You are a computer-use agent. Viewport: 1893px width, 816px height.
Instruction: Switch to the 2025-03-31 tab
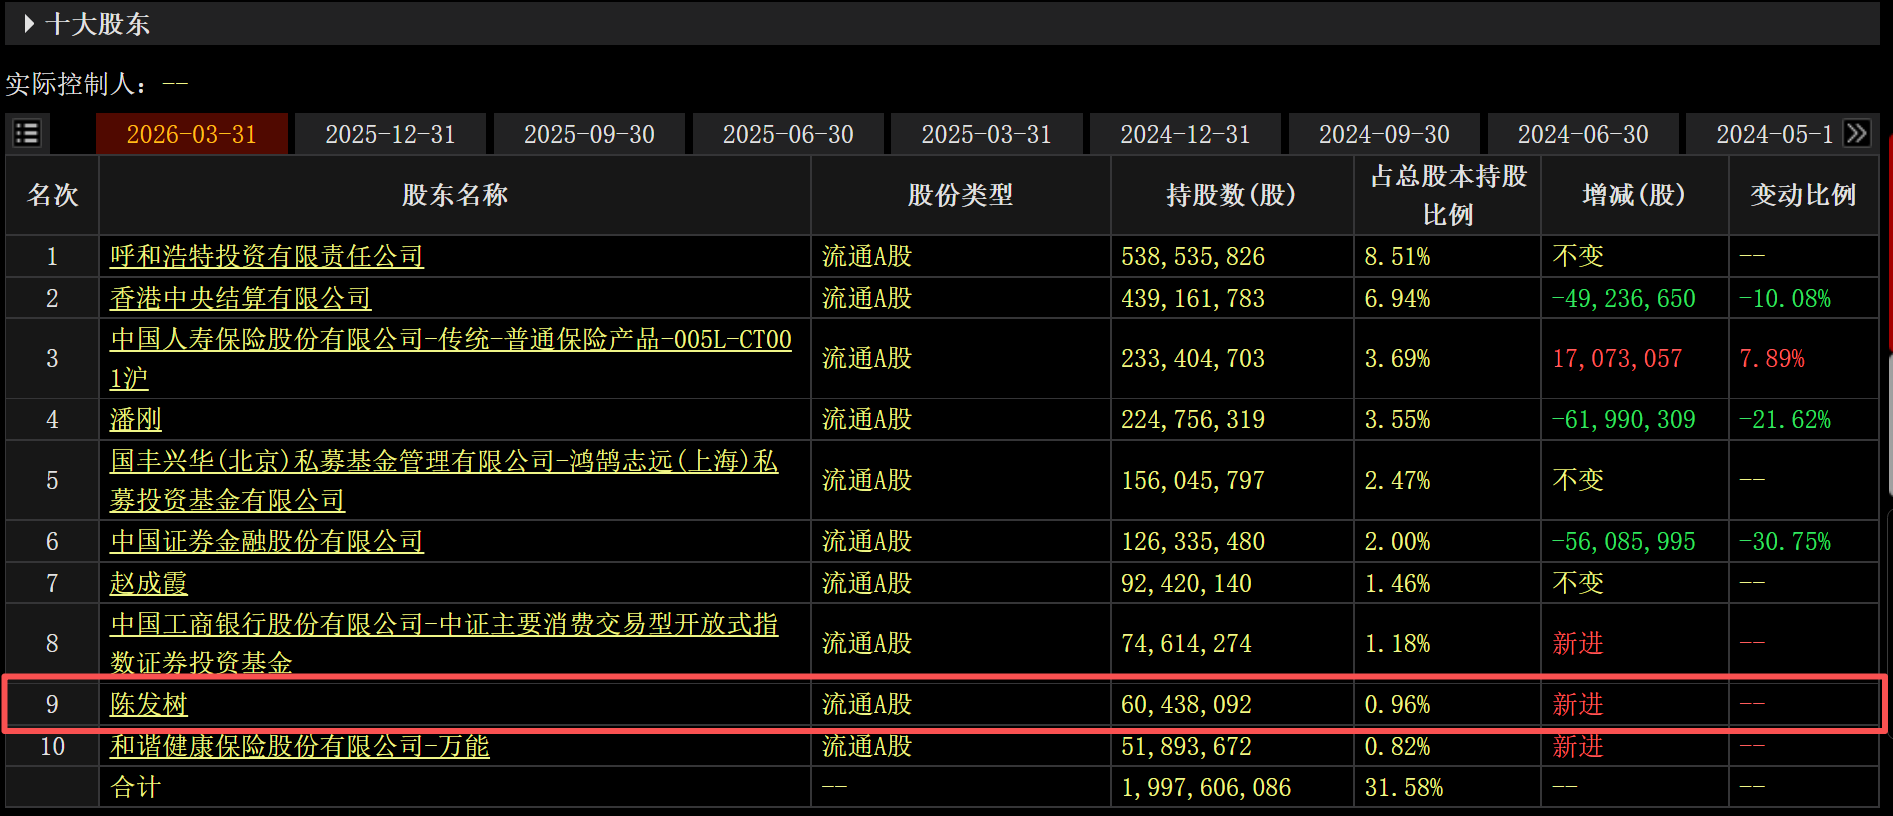point(986,134)
